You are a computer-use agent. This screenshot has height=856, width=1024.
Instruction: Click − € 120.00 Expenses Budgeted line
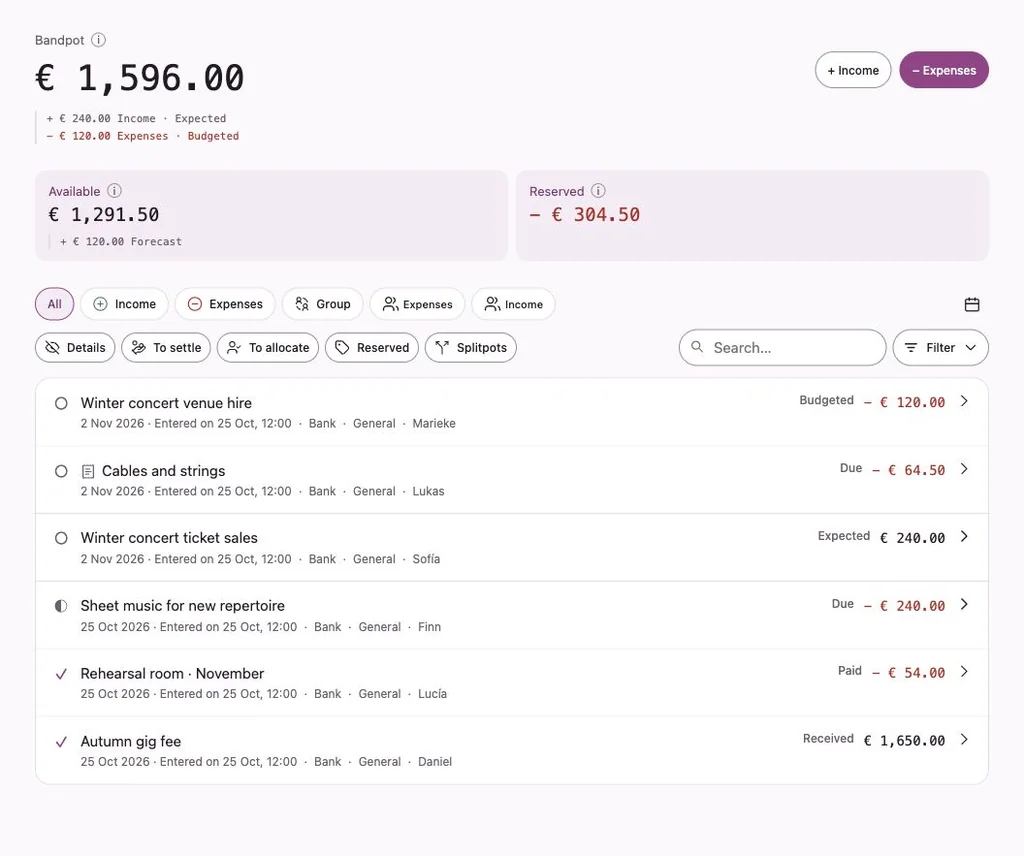click(142, 136)
